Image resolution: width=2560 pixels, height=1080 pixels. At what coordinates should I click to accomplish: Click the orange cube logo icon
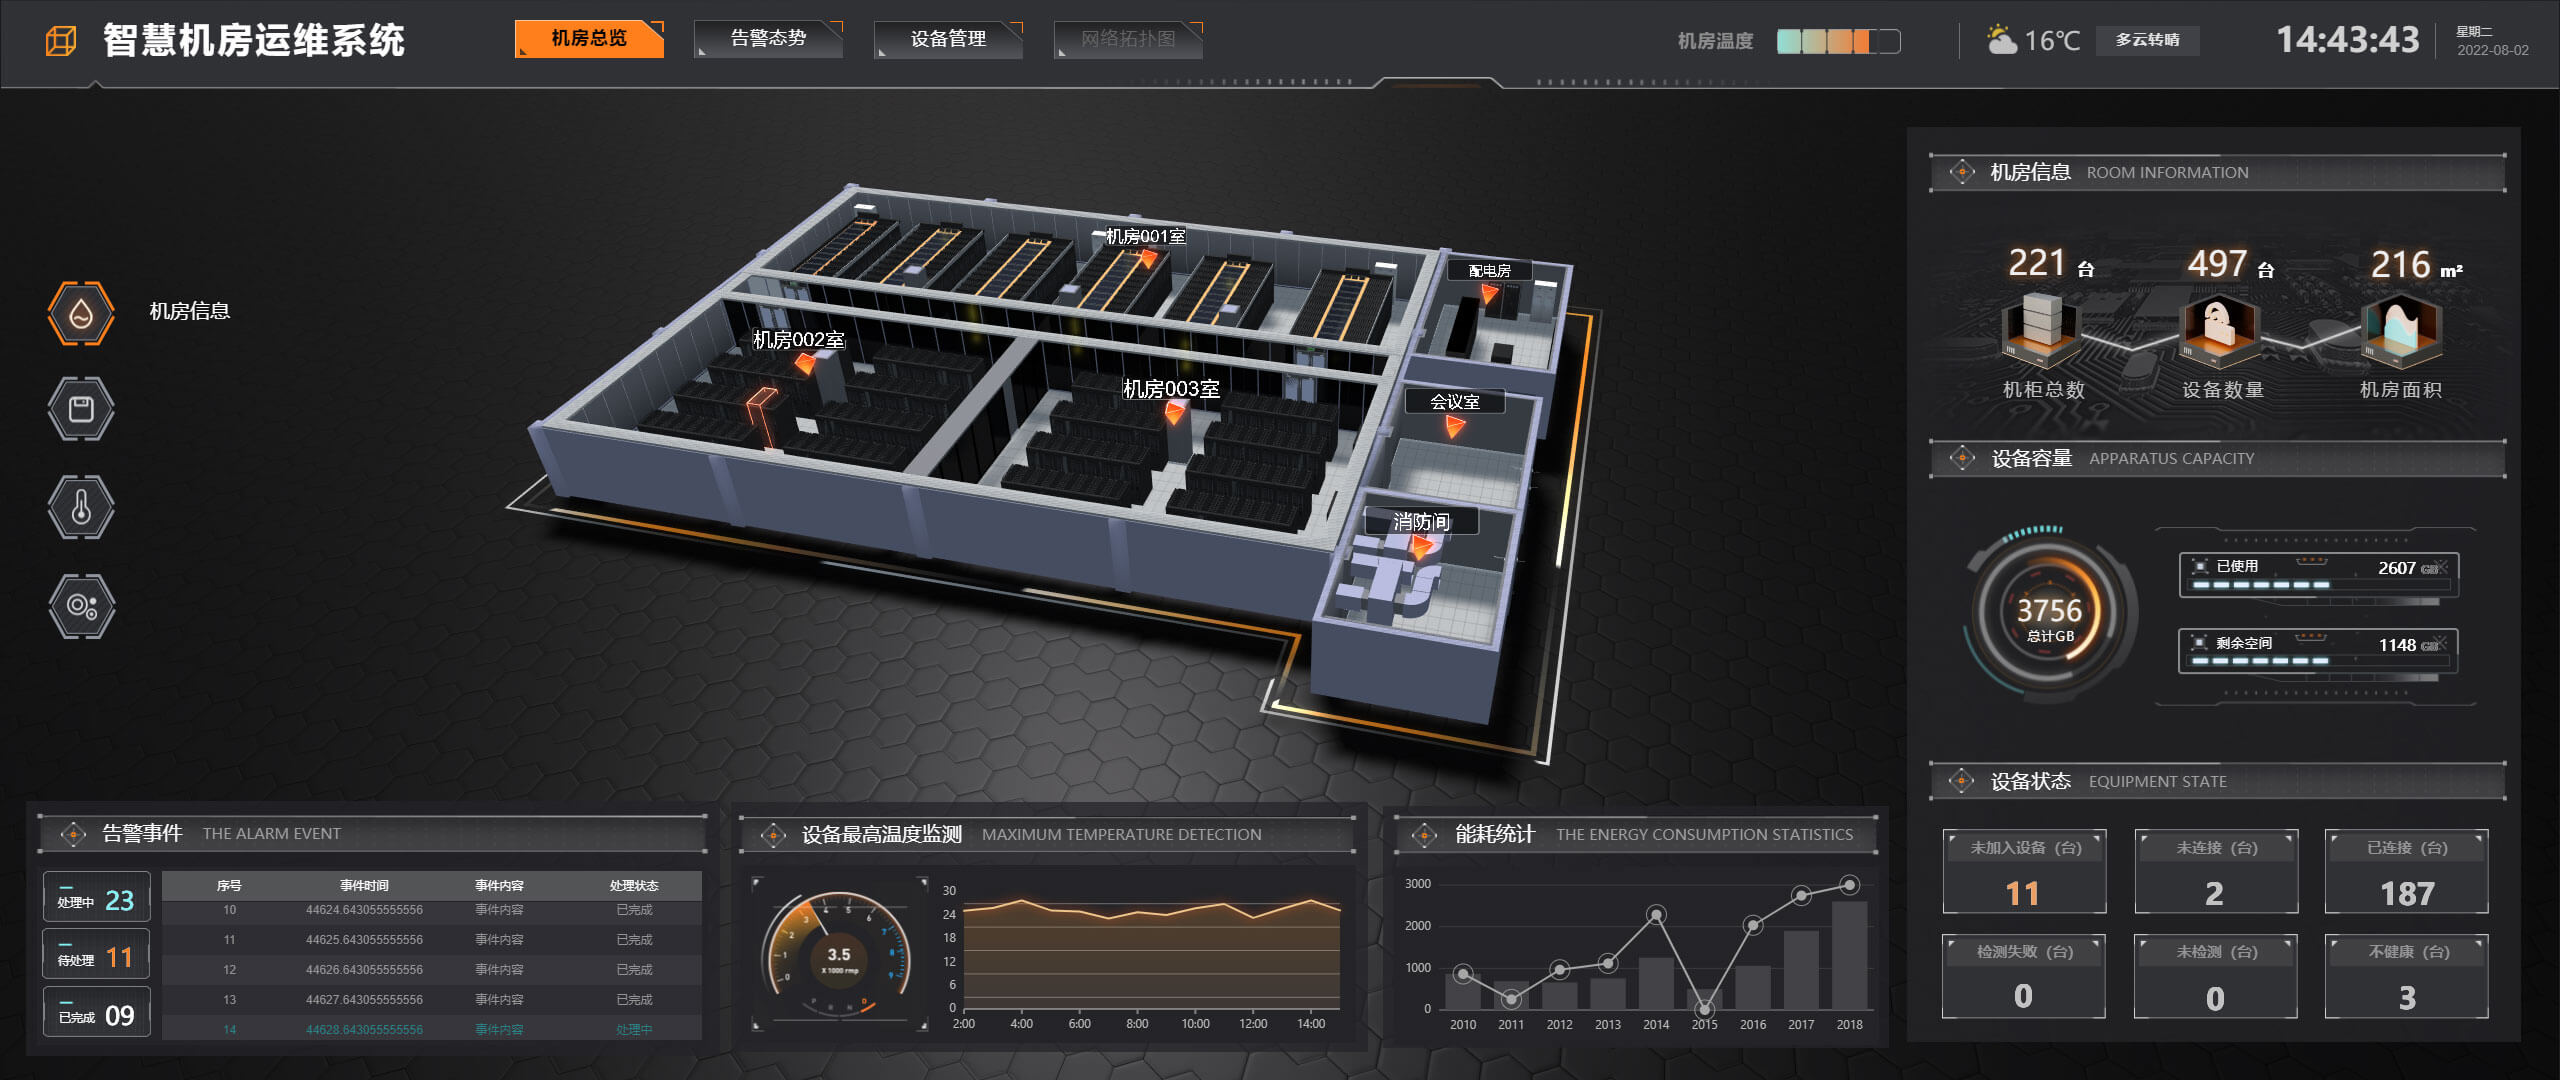[x=61, y=41]
